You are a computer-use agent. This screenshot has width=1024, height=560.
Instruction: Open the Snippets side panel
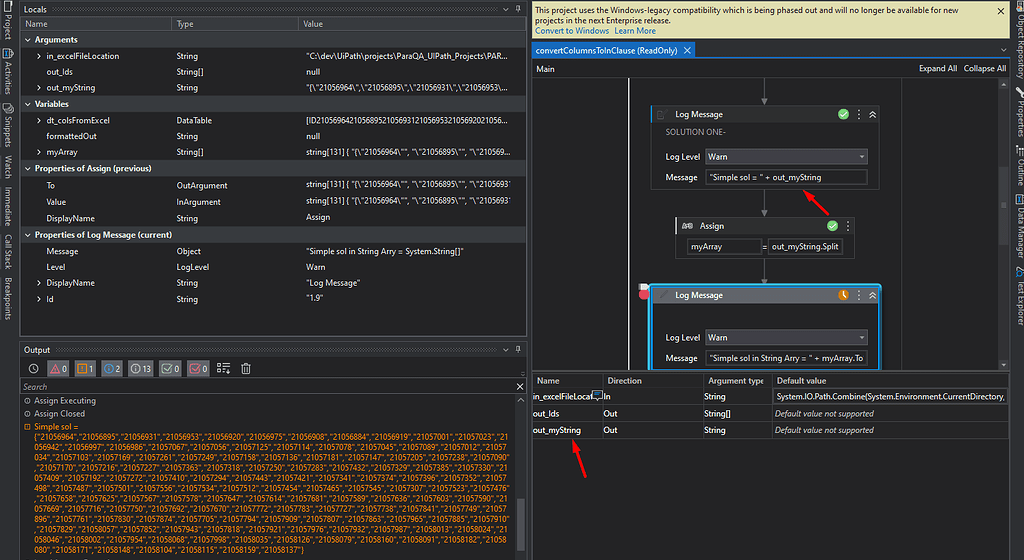[x=8, y=124]
